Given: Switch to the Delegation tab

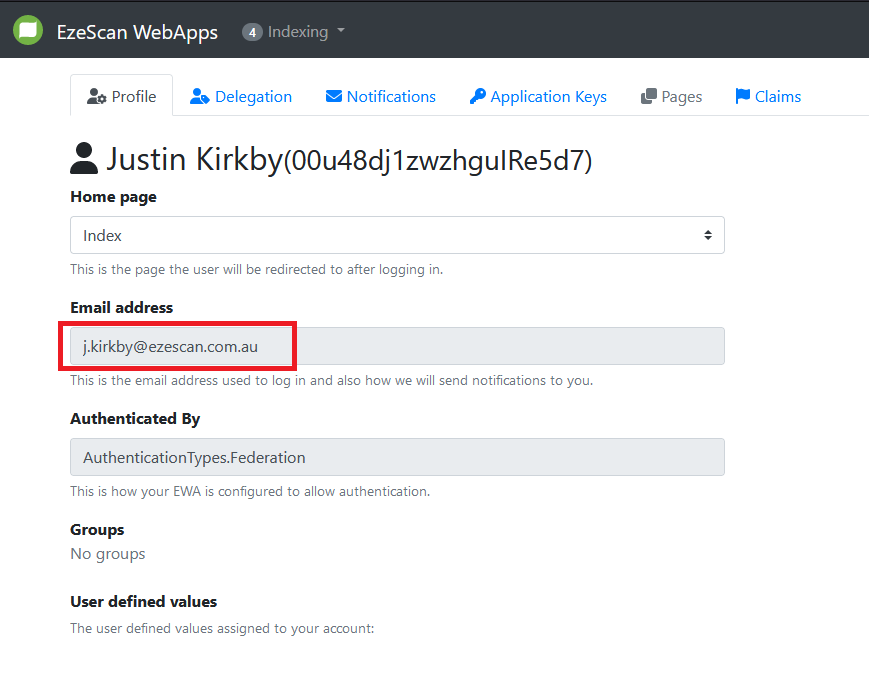Looking at the screenshot, I should [x=253, y=97].
